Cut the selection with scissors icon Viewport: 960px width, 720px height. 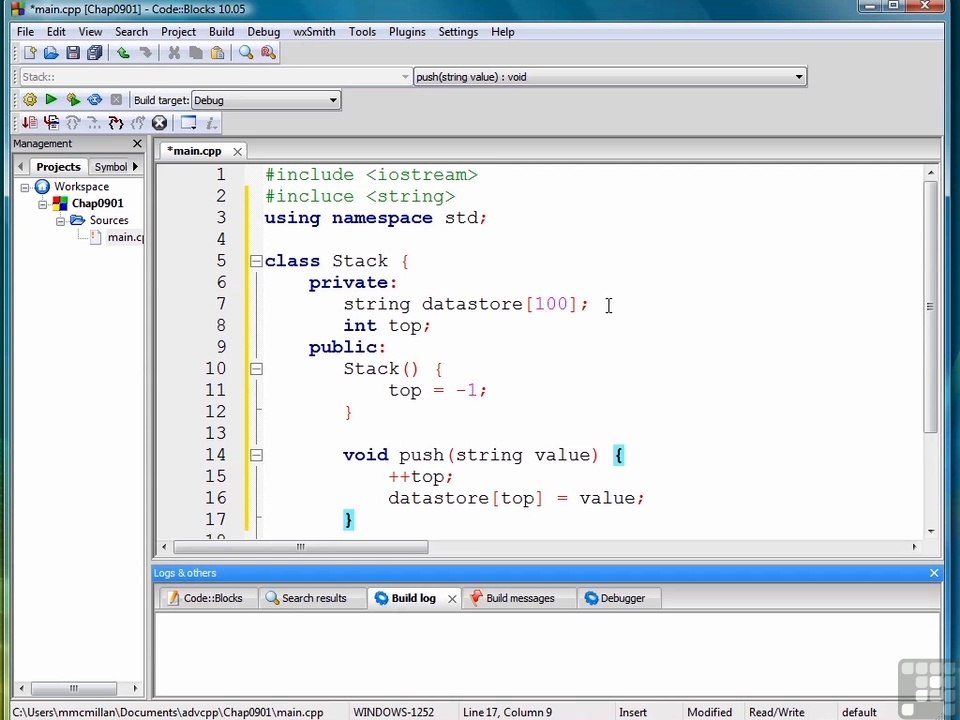174,53
